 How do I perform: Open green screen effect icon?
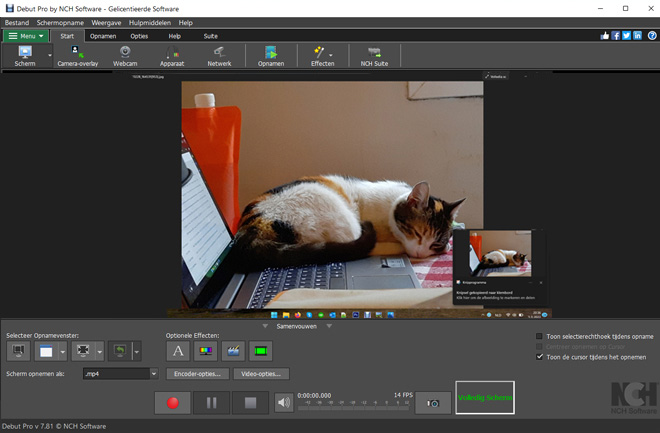click(261, 351)
